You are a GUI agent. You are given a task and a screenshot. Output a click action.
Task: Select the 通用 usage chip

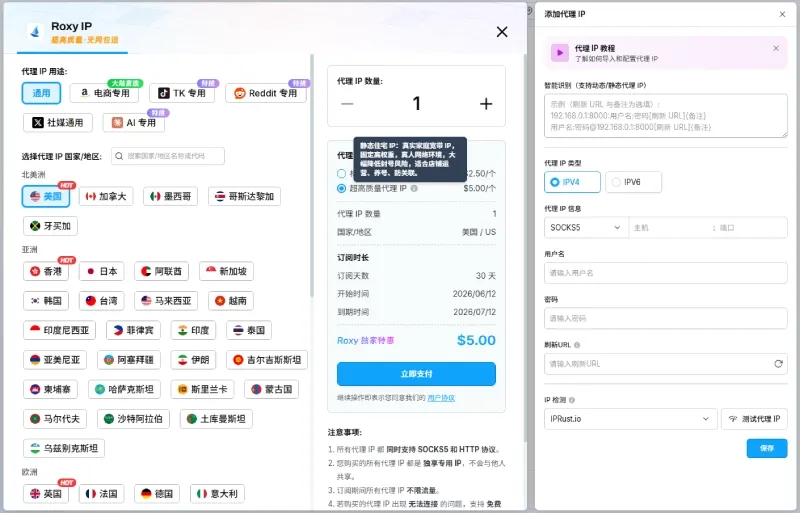41,93
